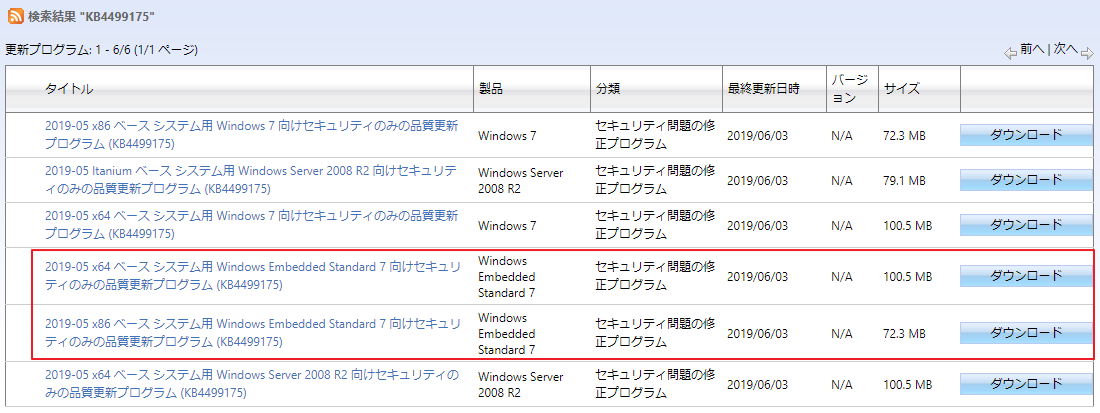Download the x86 Windows 7 update (first row)
Image resolution: width=1100 pixels, height=413 pixels.
click(1026, 135)
